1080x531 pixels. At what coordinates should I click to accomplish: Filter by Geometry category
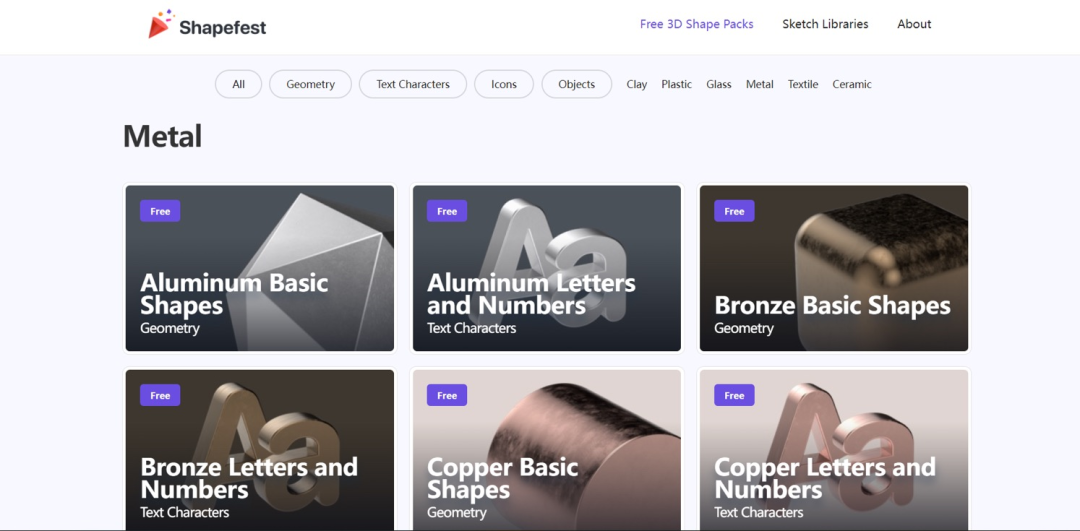(311, 84)
